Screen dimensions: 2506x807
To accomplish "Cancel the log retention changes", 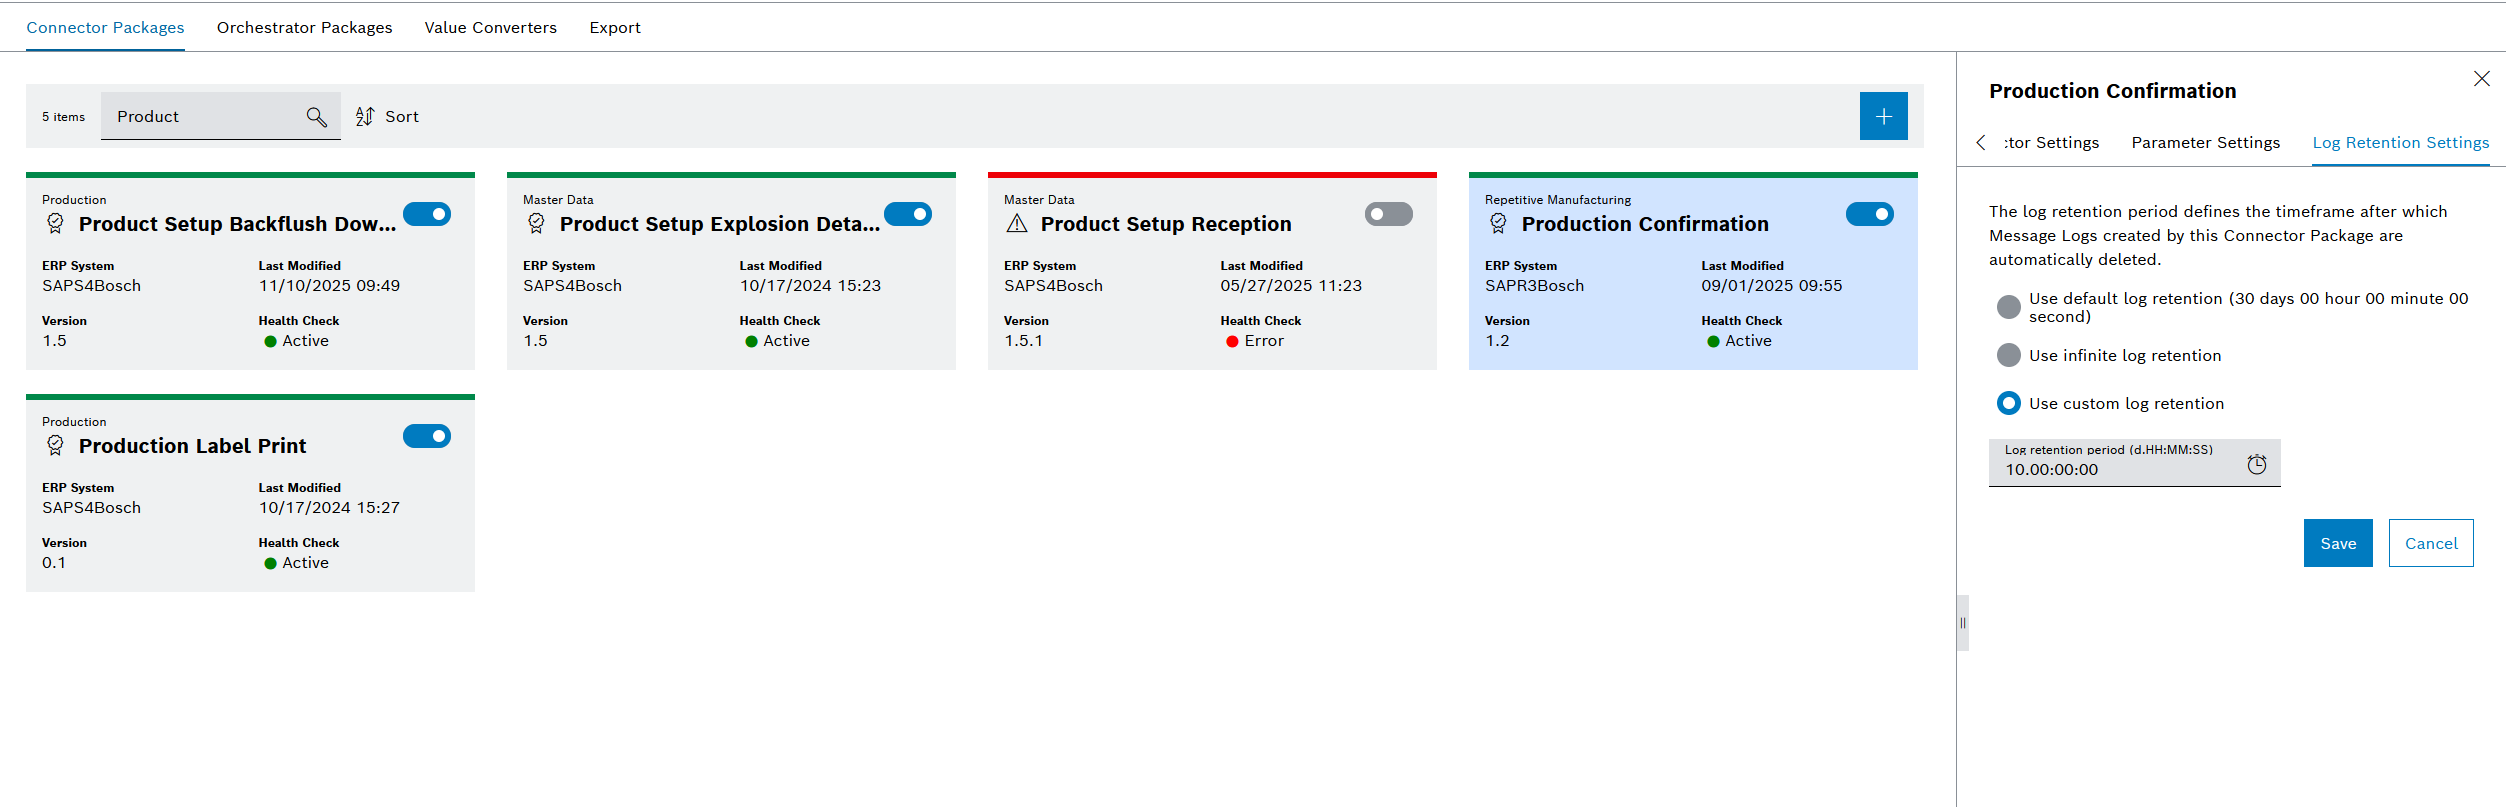I will 2430,543.
